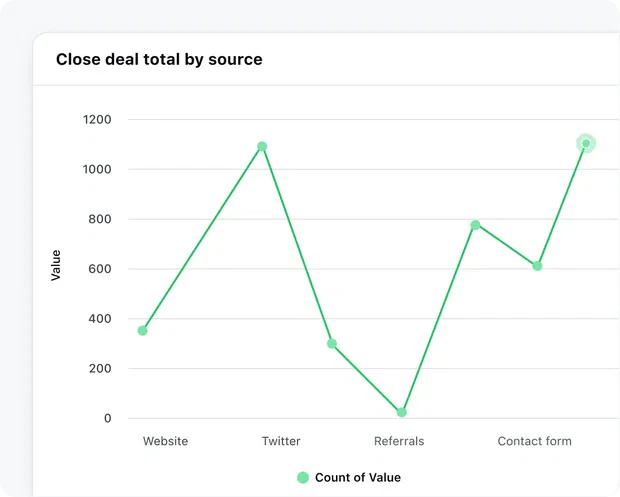Toggle the Count of Value legend dot
The width and height of the screenshot is (620, 497).
[303, 478]
